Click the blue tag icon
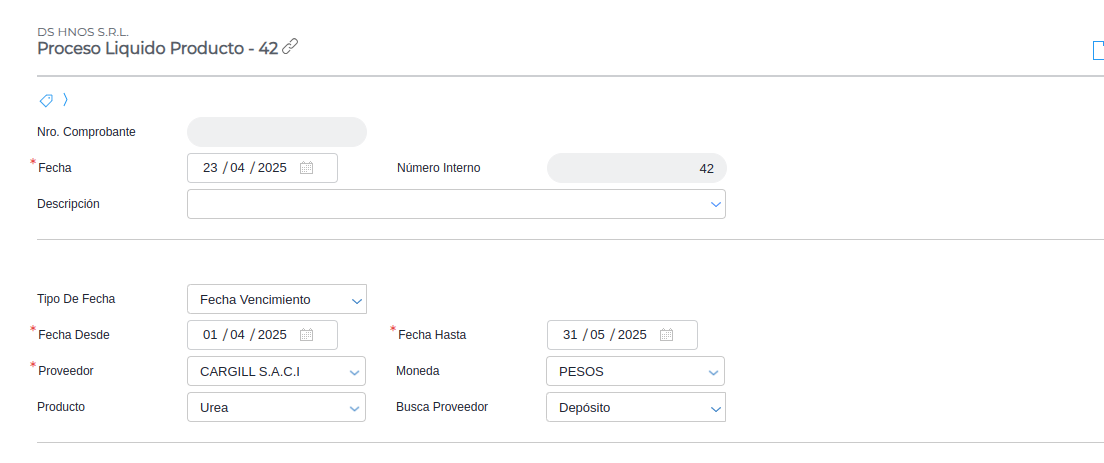The height and width of the screenshot is (463, 1104). [46, 100]
